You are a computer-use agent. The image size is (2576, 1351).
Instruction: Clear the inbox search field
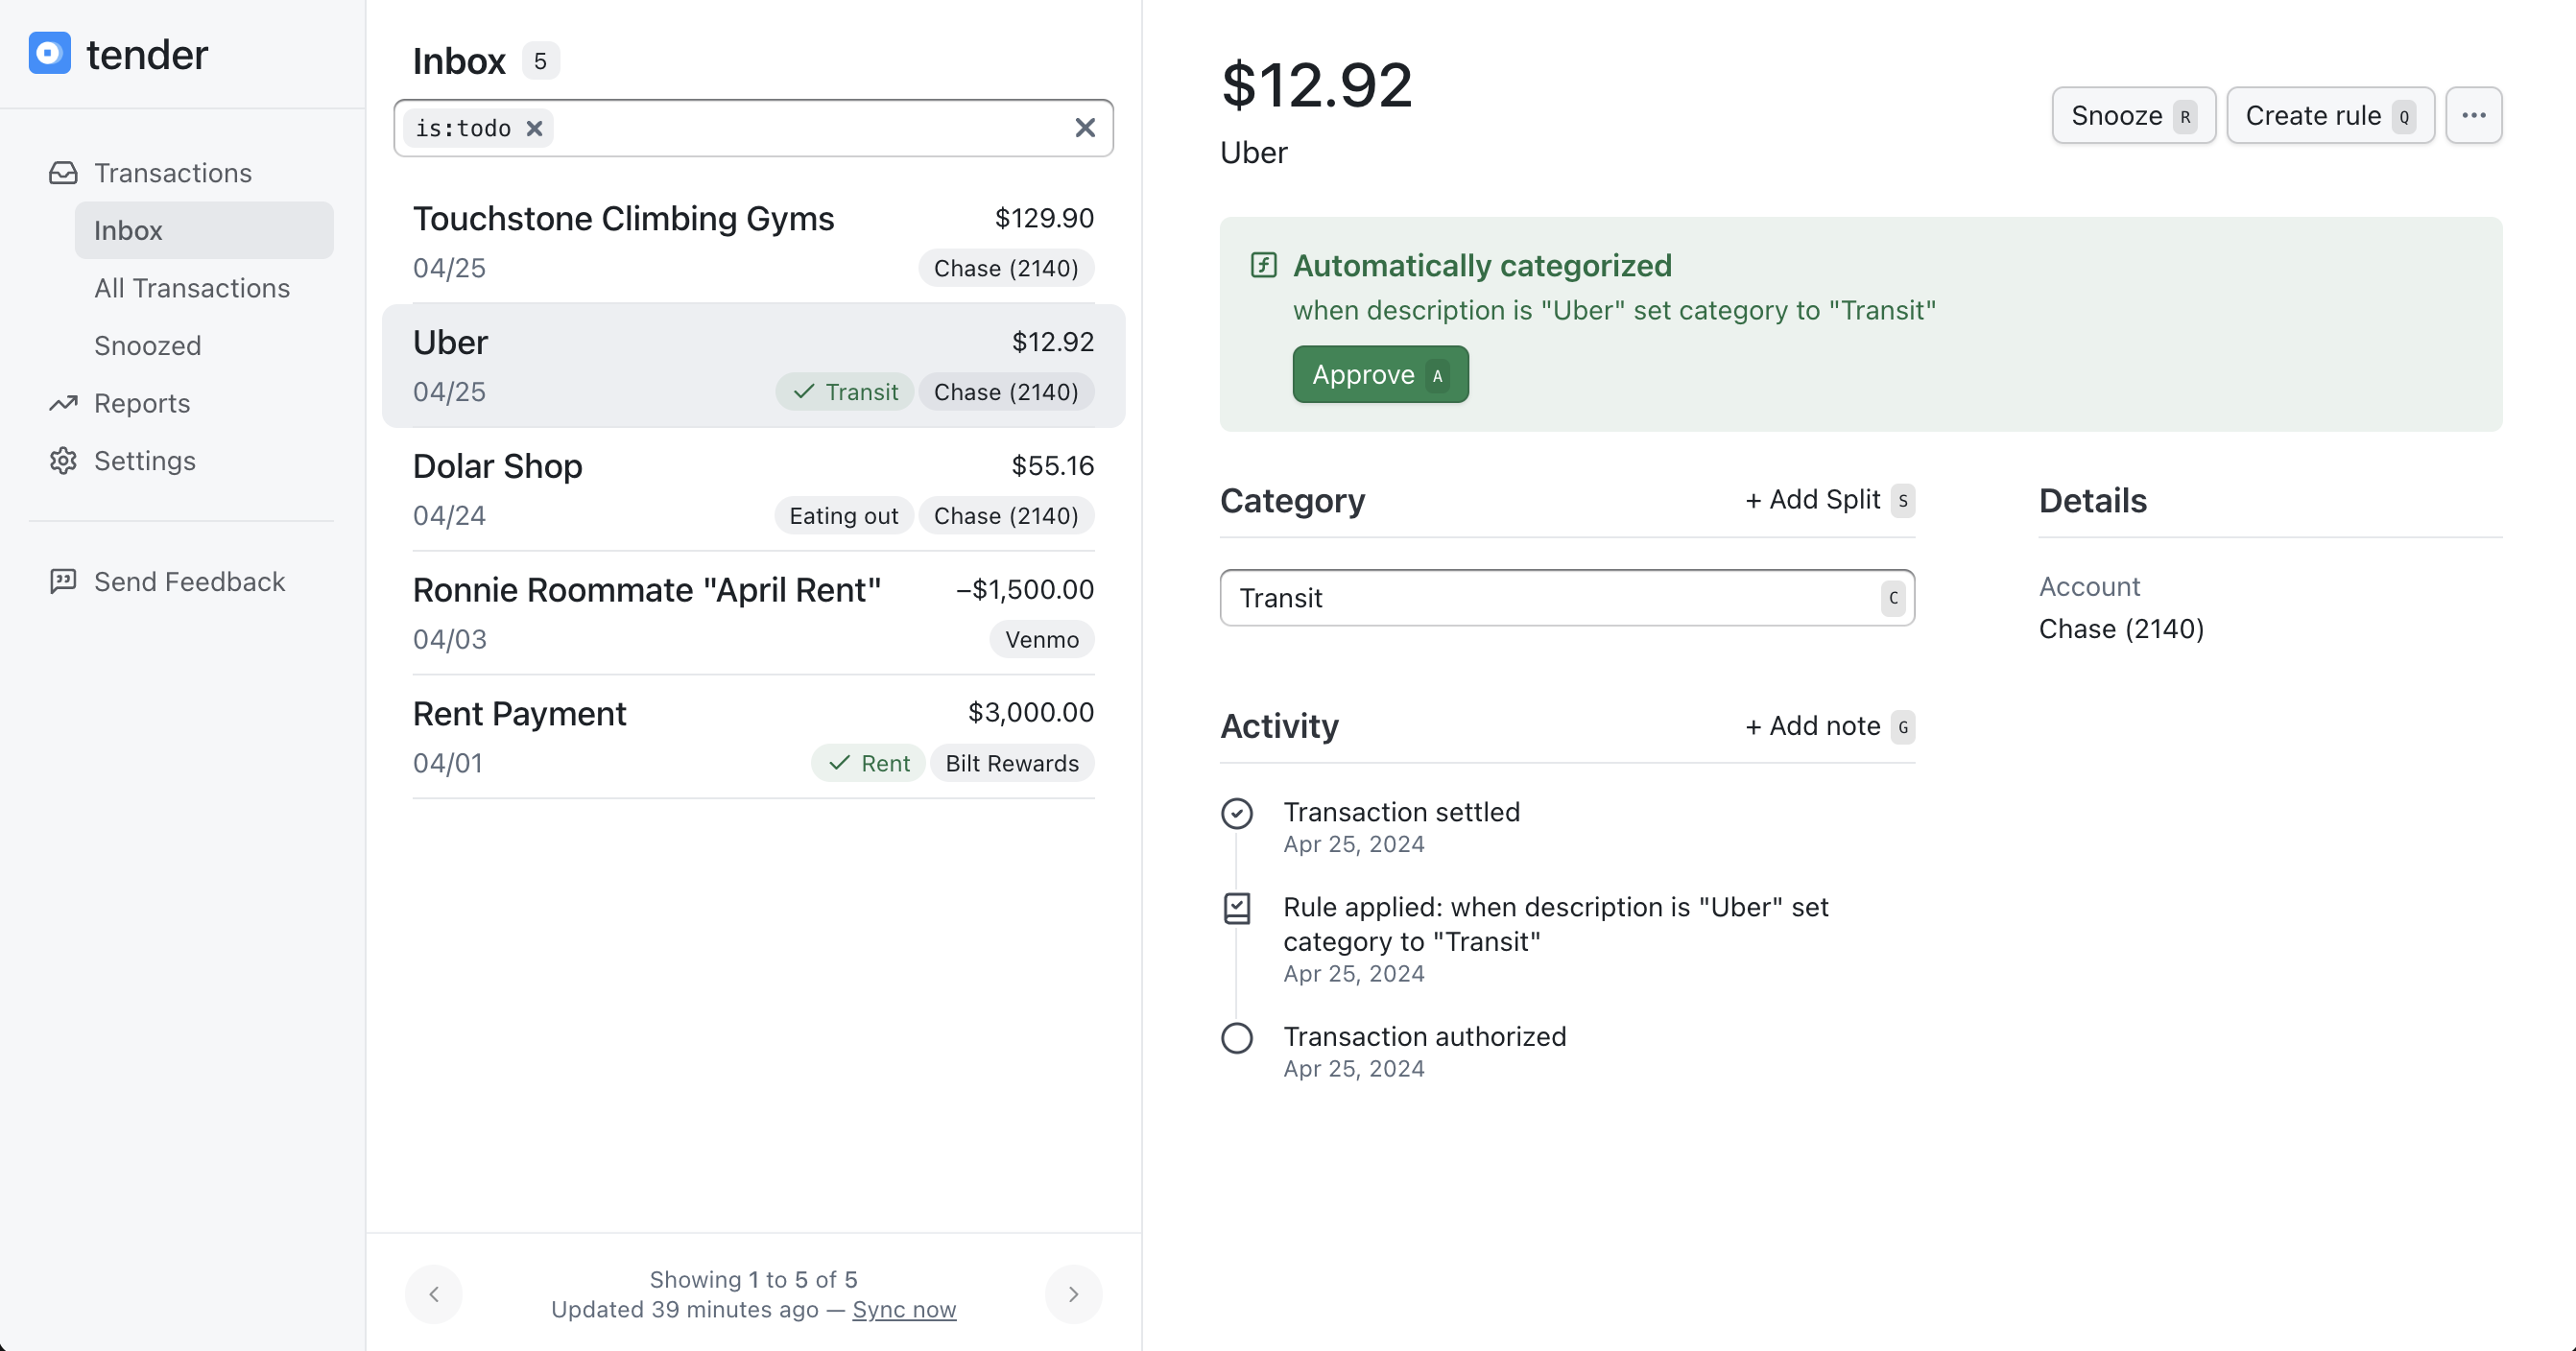(1085, 128)
